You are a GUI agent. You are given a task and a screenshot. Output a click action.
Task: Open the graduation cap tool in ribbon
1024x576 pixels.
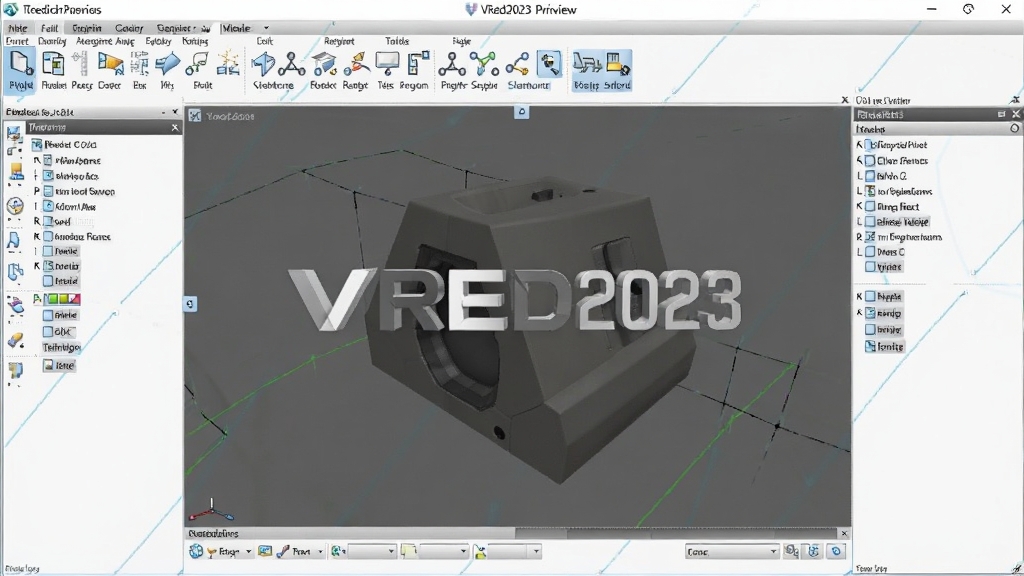[323, 65]
